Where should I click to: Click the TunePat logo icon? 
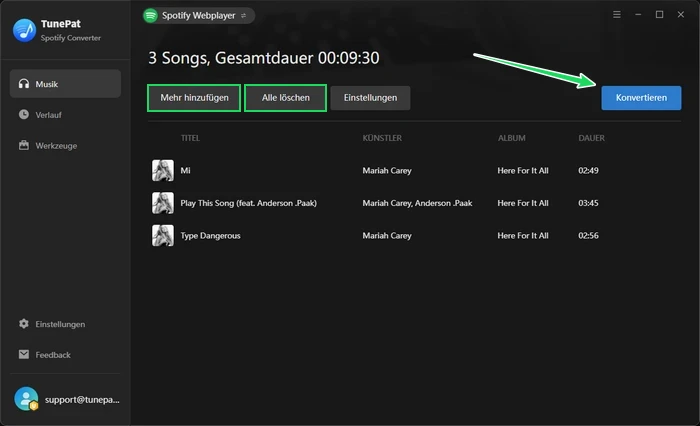pos(25,30)
